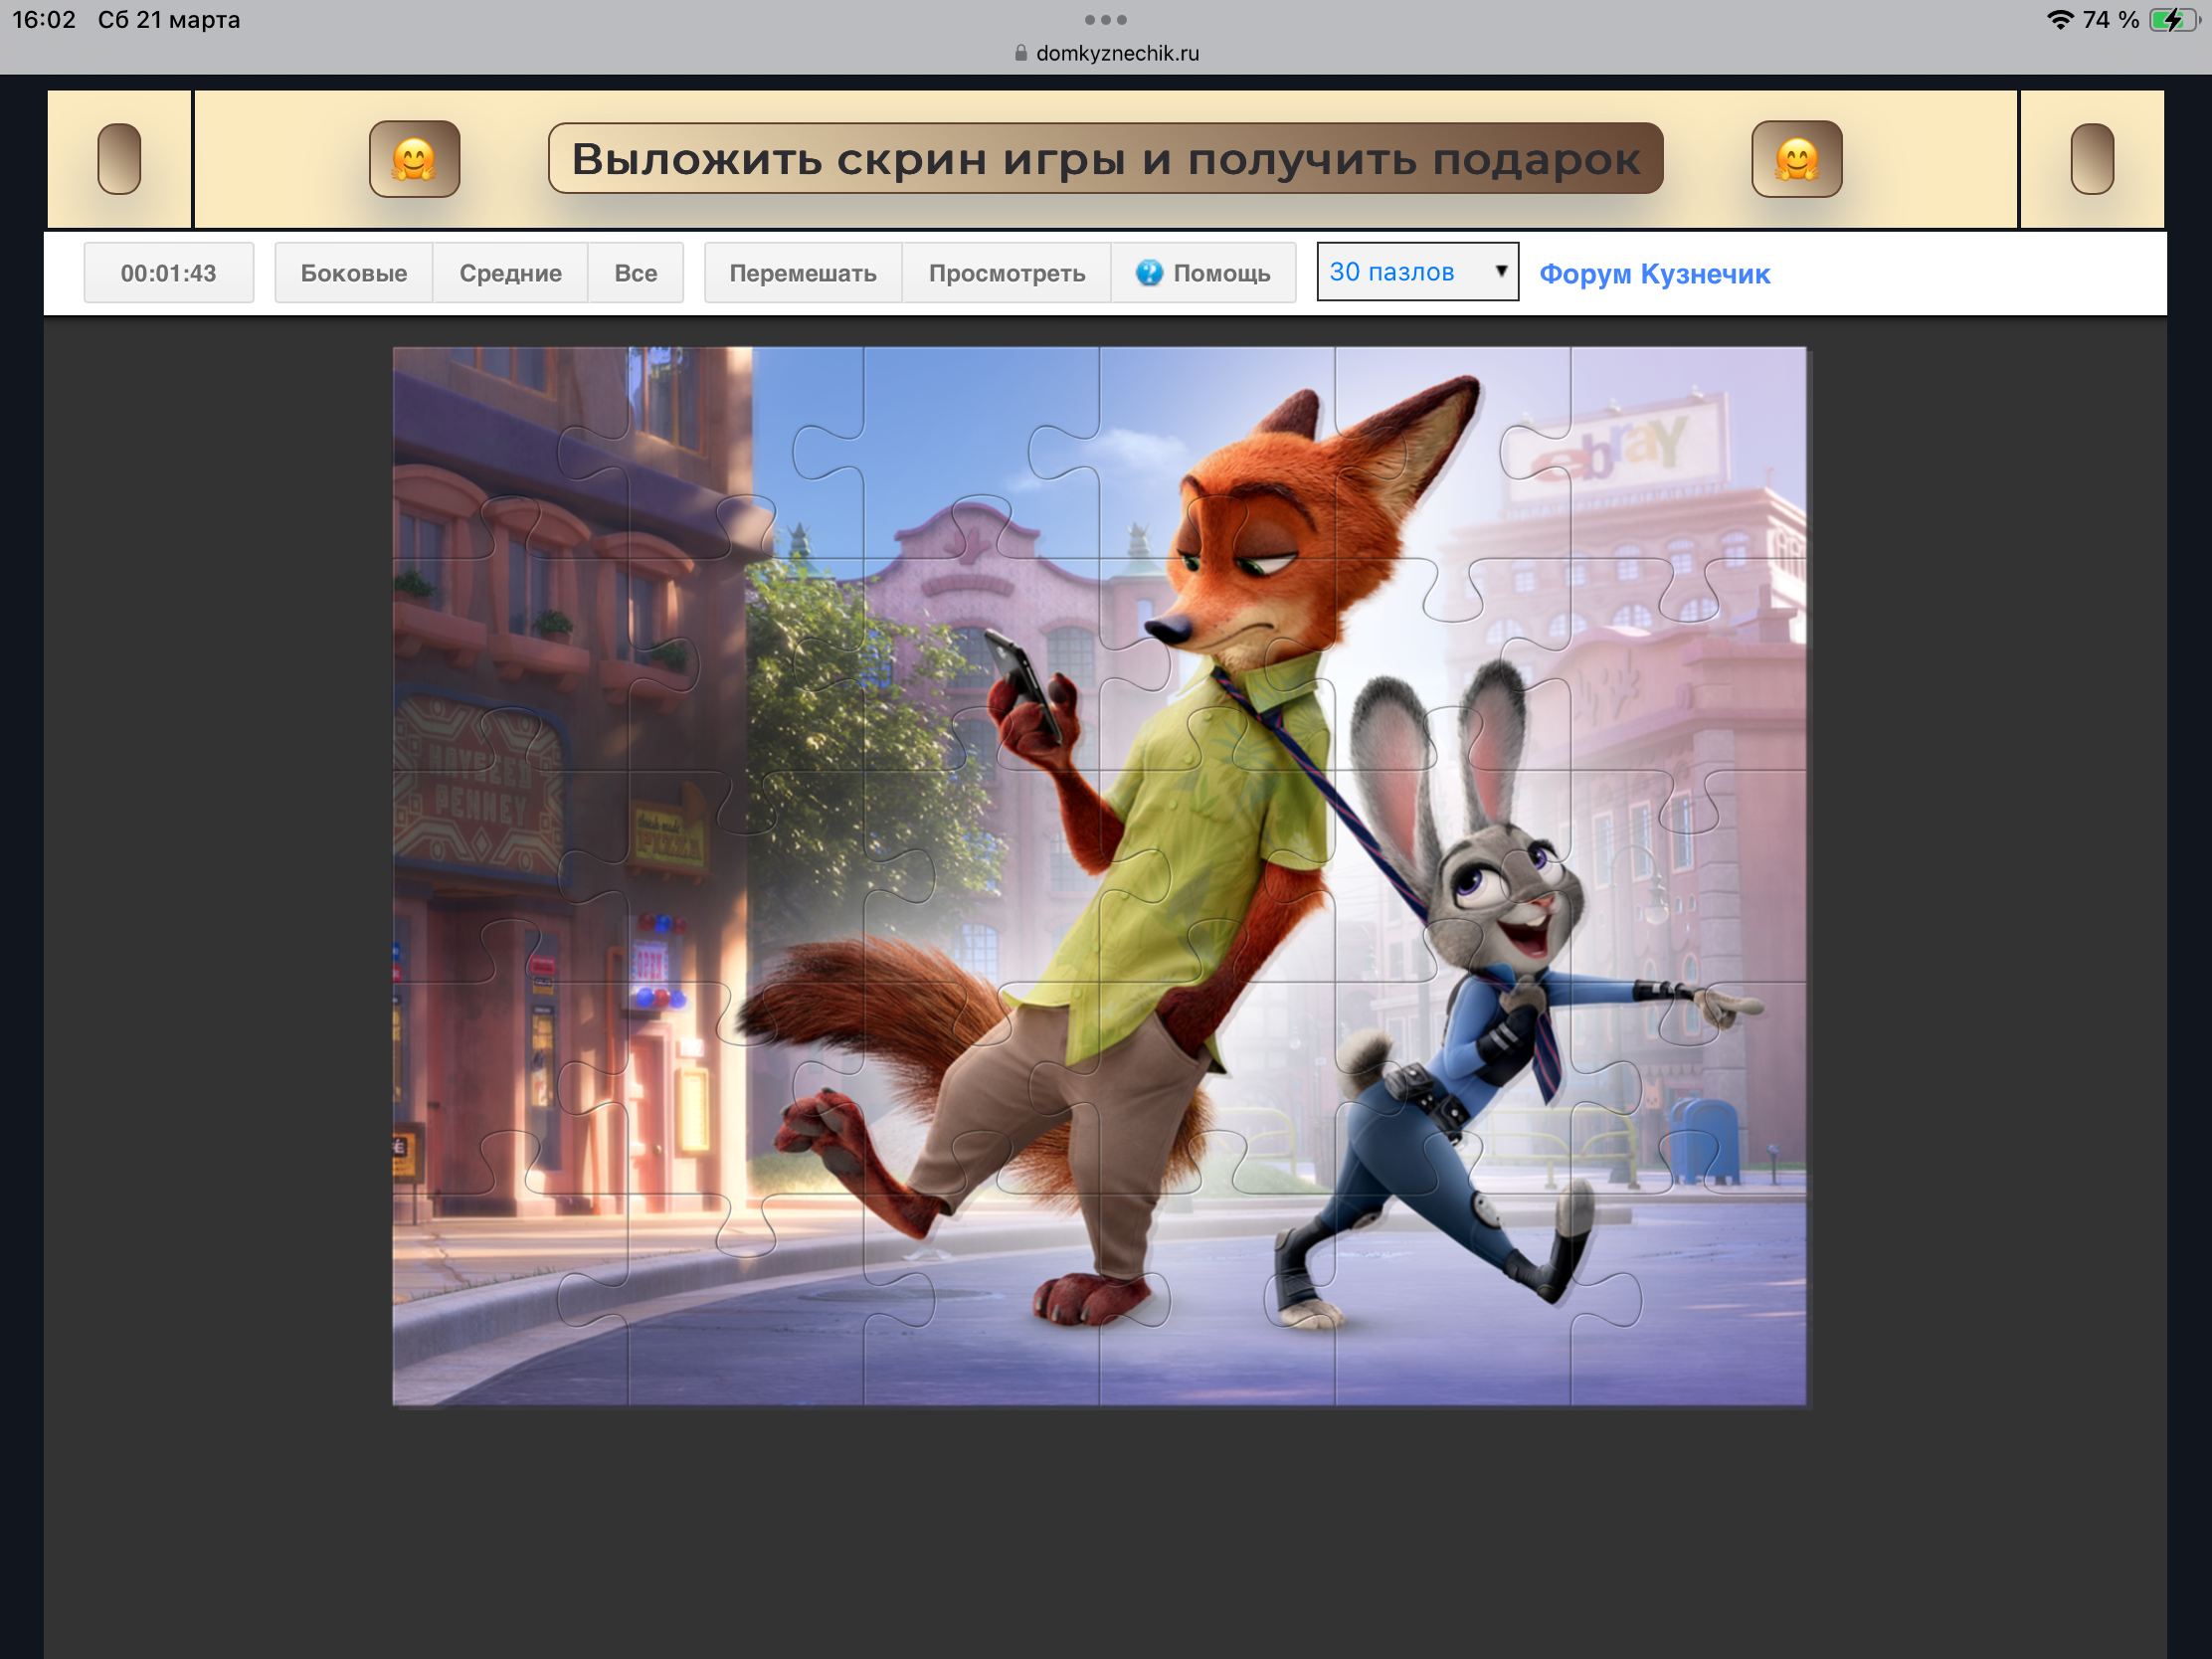
Task: Tap the battery charging icon in status bar
Action: click(2172, 20)
